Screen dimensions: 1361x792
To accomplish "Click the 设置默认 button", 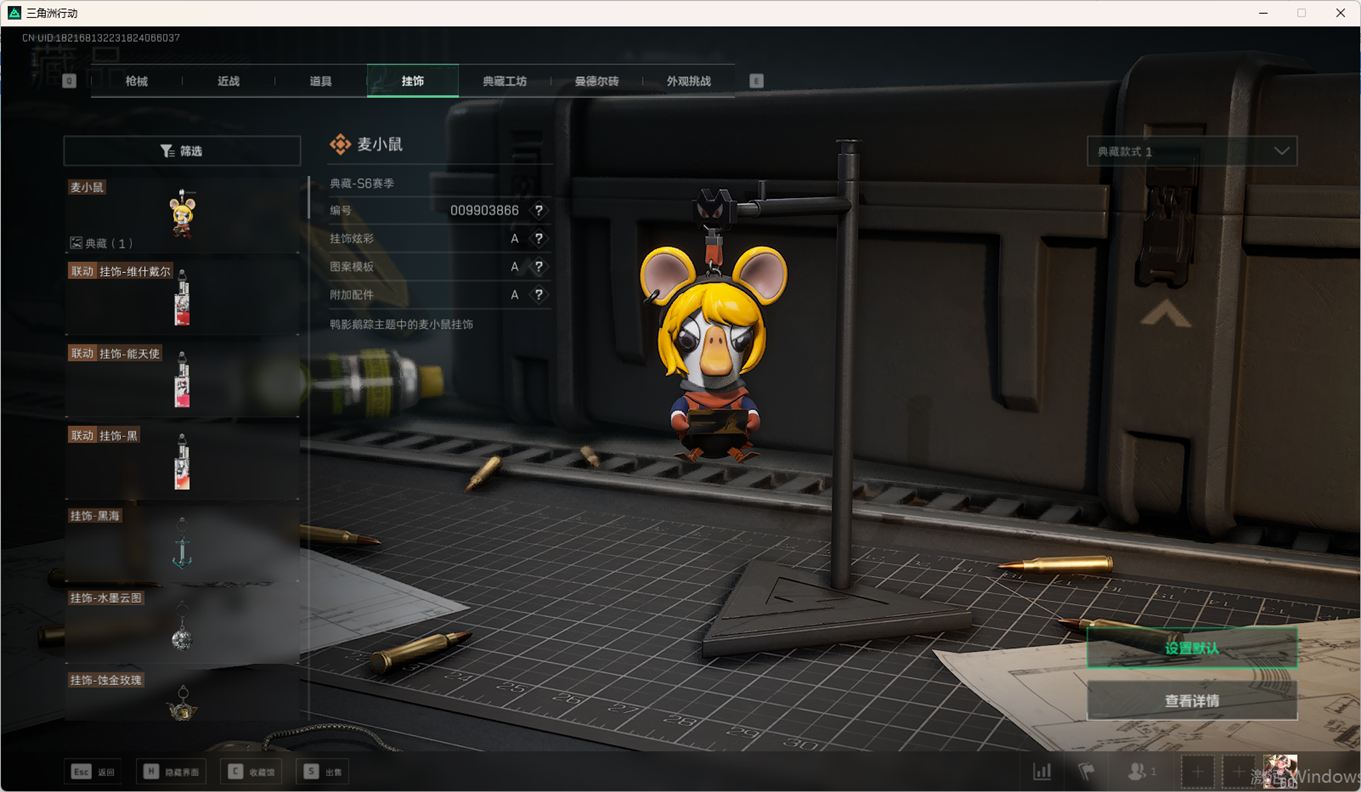I will pyautogui.click(x=1192, y=648).
